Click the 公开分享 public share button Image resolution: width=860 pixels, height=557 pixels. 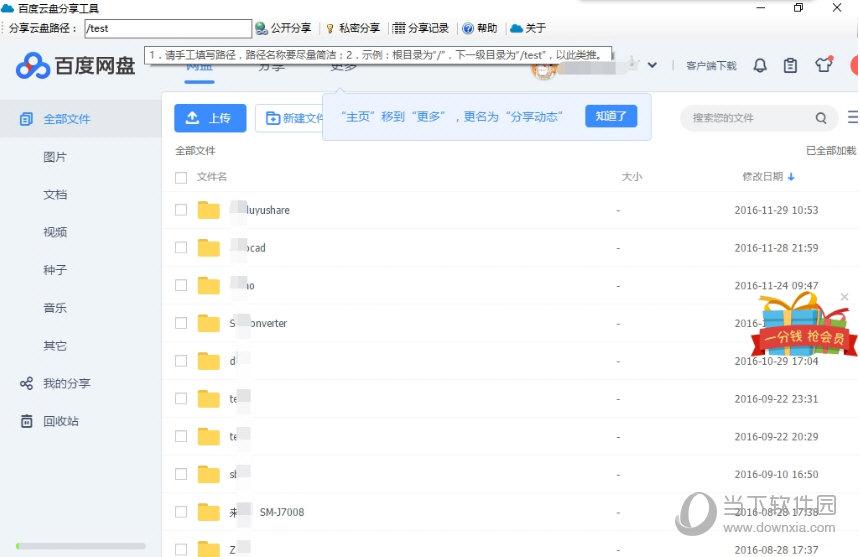click(x=284, y=28)
